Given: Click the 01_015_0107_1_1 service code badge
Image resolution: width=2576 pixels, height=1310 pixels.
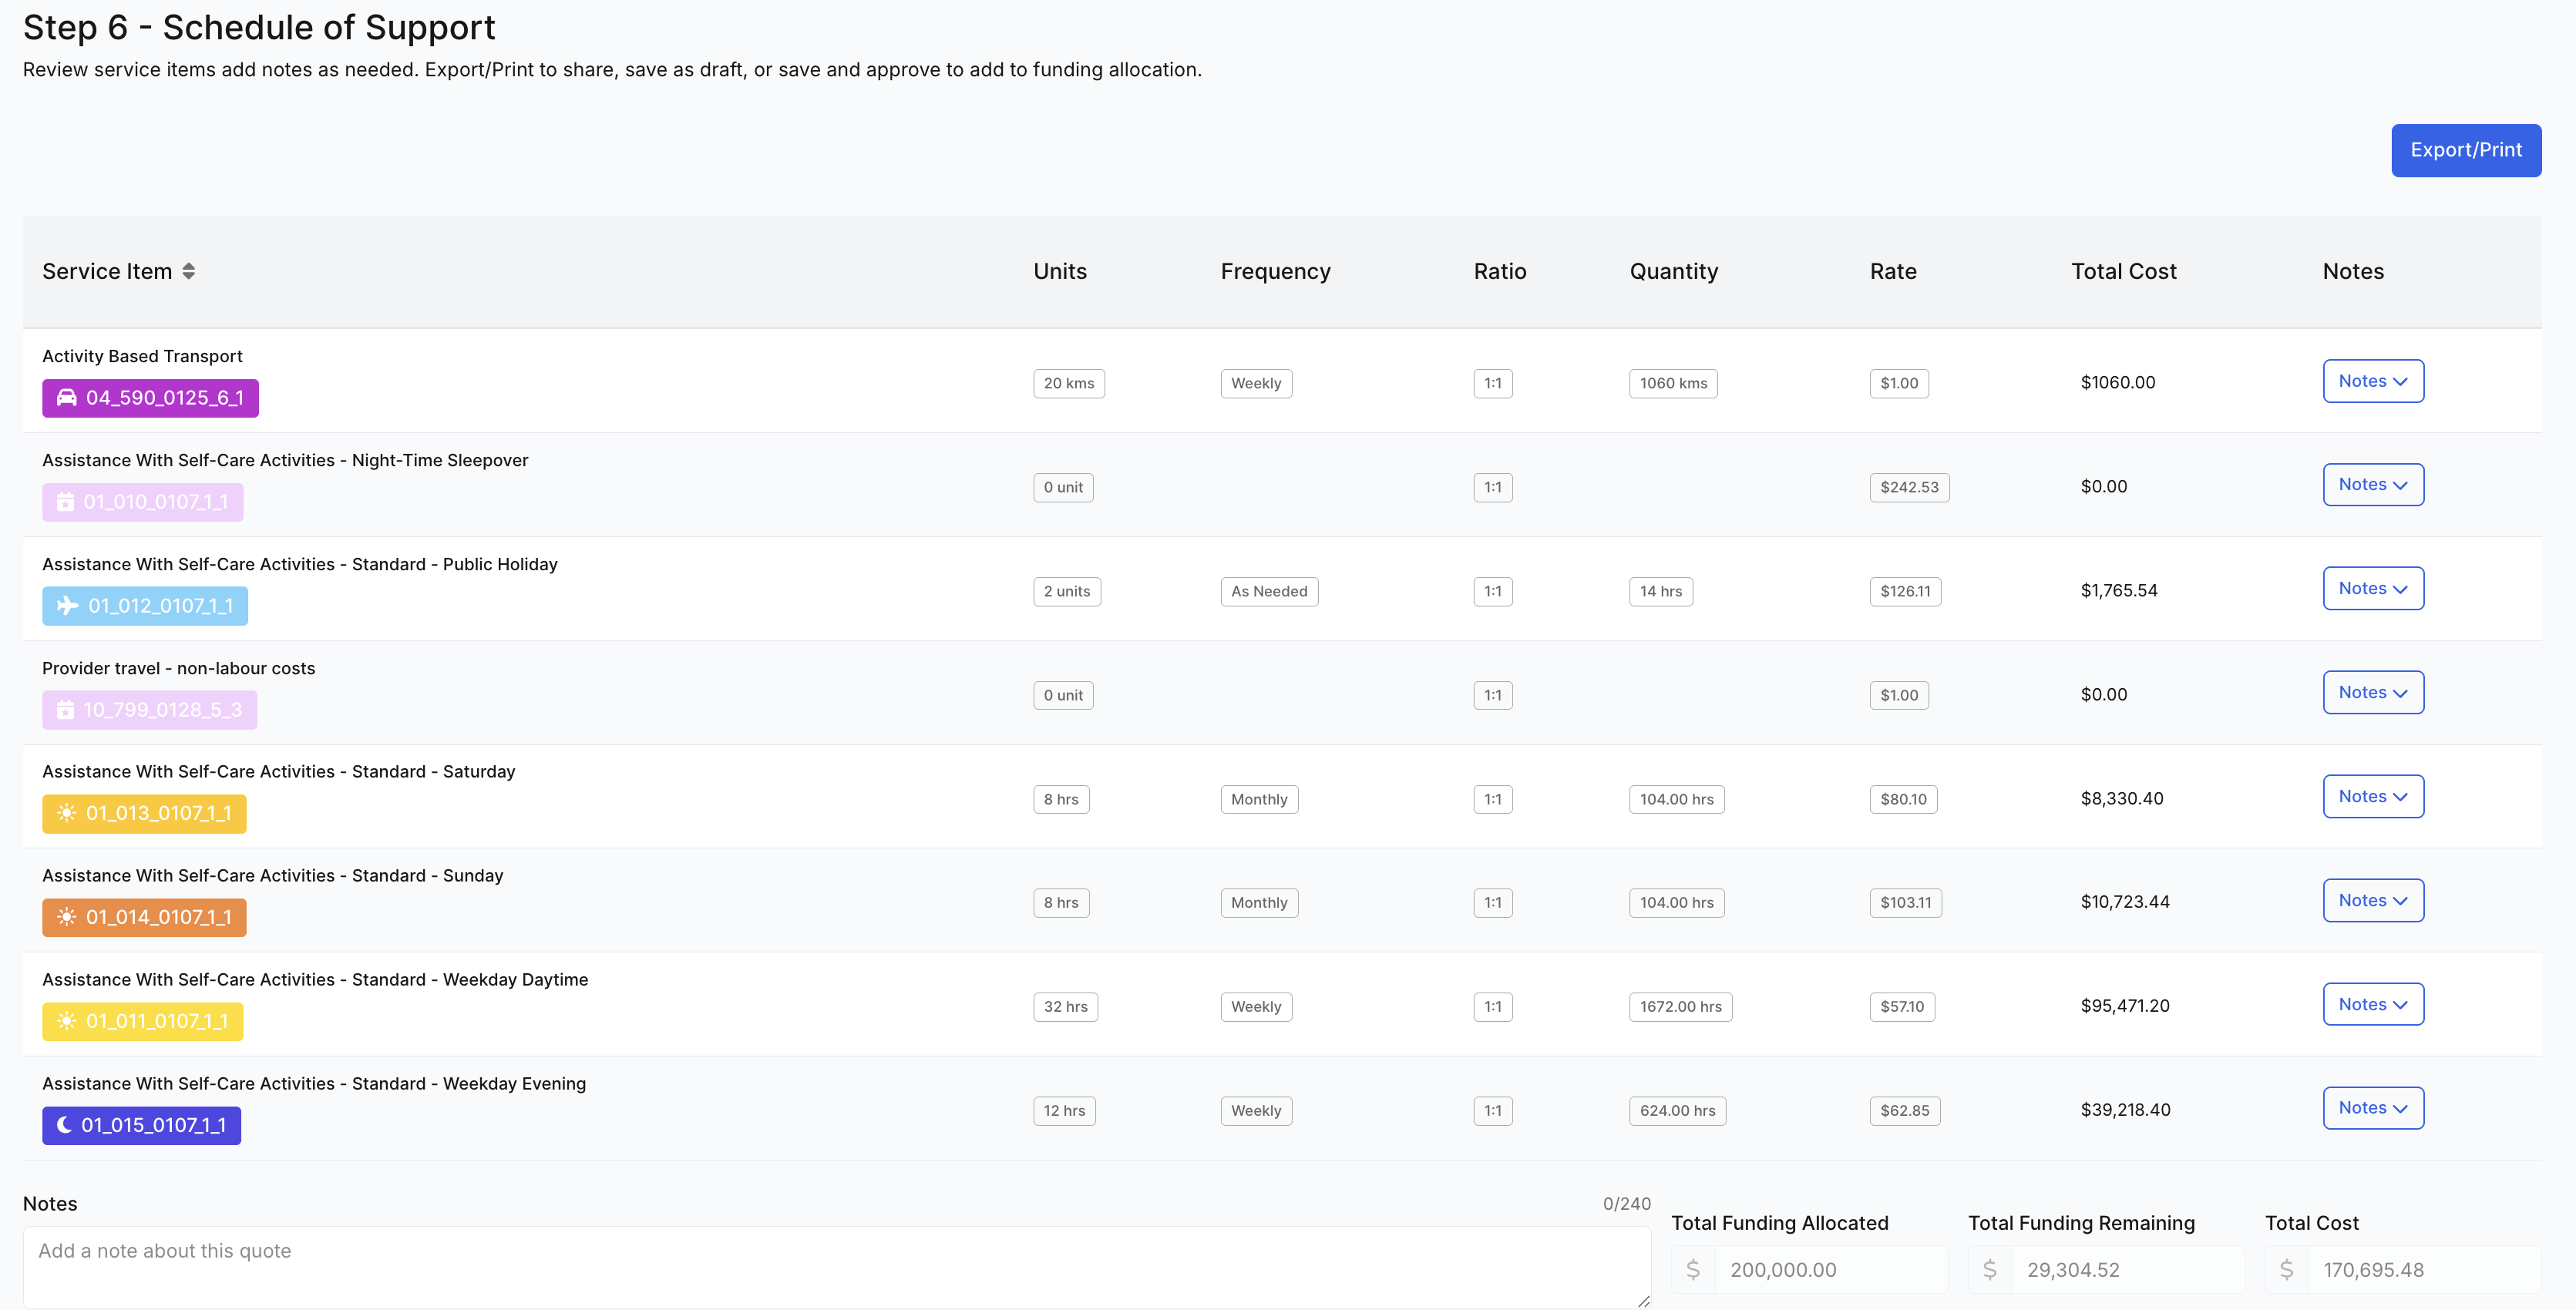Looking at the screenshot, I should coord(141,1125).
